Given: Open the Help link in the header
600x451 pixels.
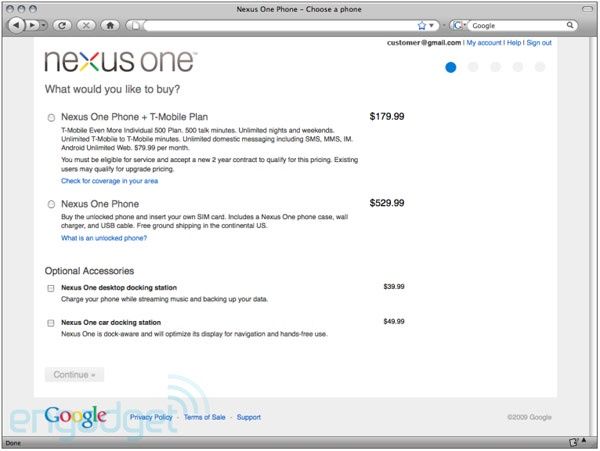Looking at the screenshot, I should (514, 42).
